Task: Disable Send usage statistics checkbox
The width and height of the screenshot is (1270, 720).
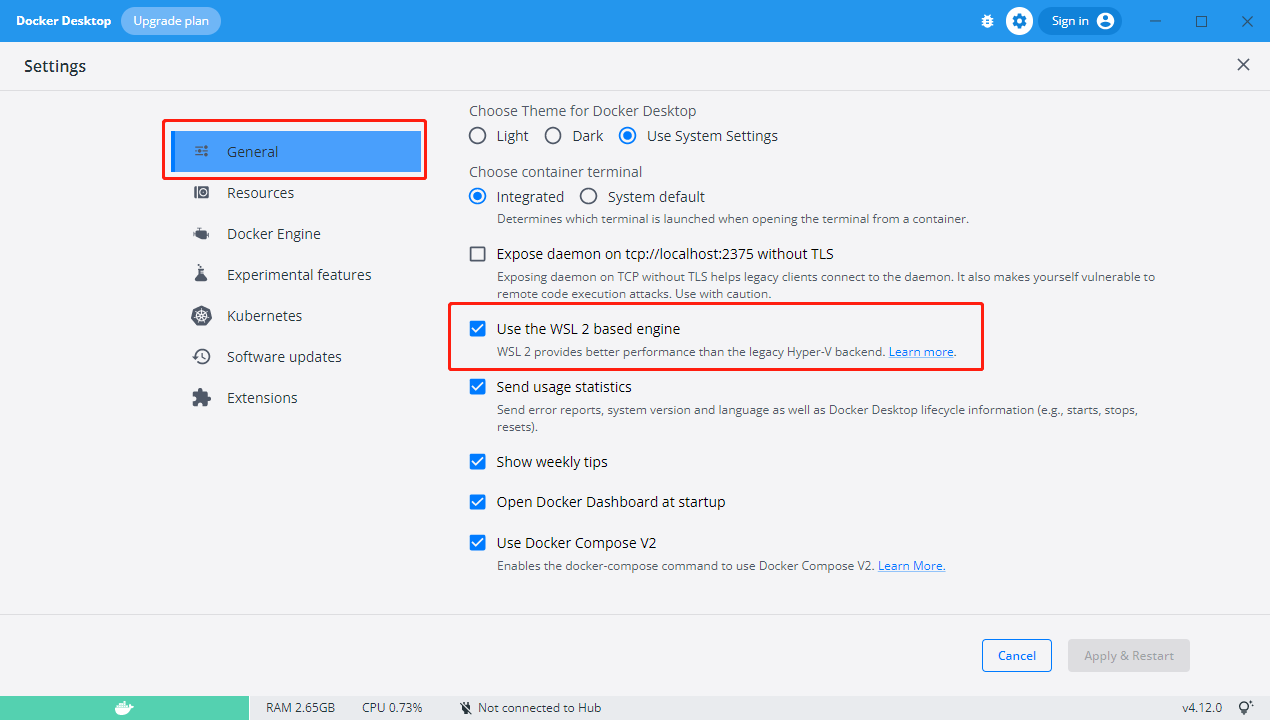Action: coord(478,387)
